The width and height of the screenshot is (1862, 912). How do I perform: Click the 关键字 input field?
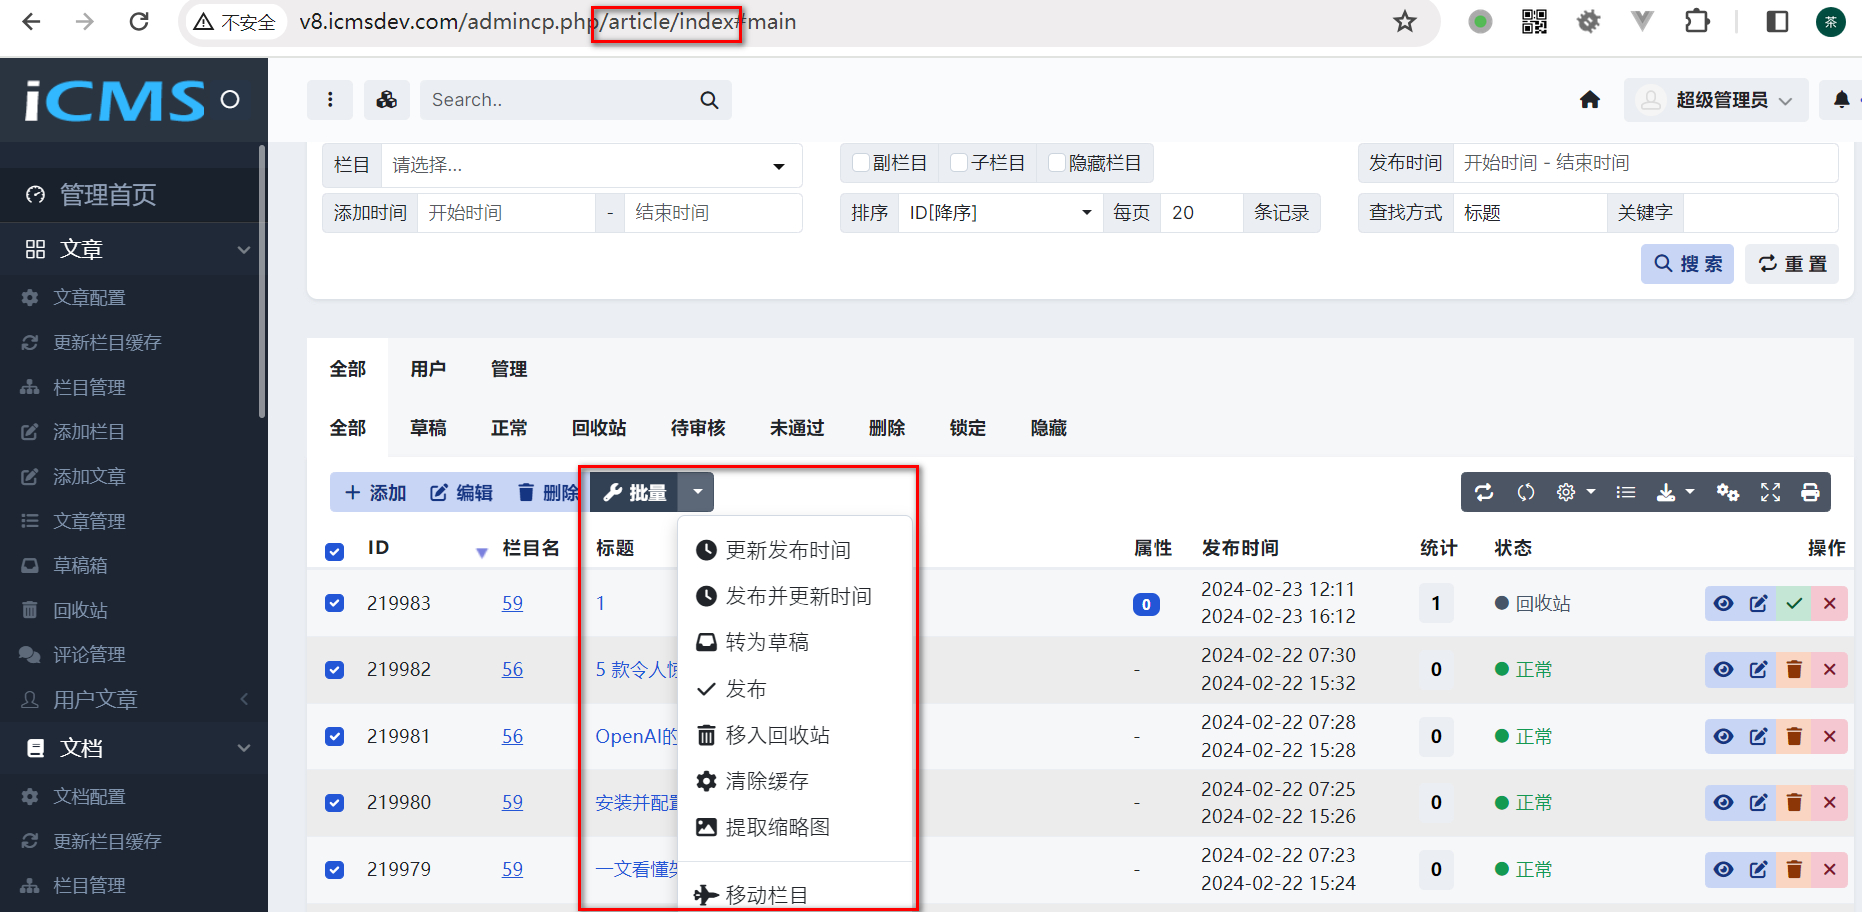point(1759,213)
